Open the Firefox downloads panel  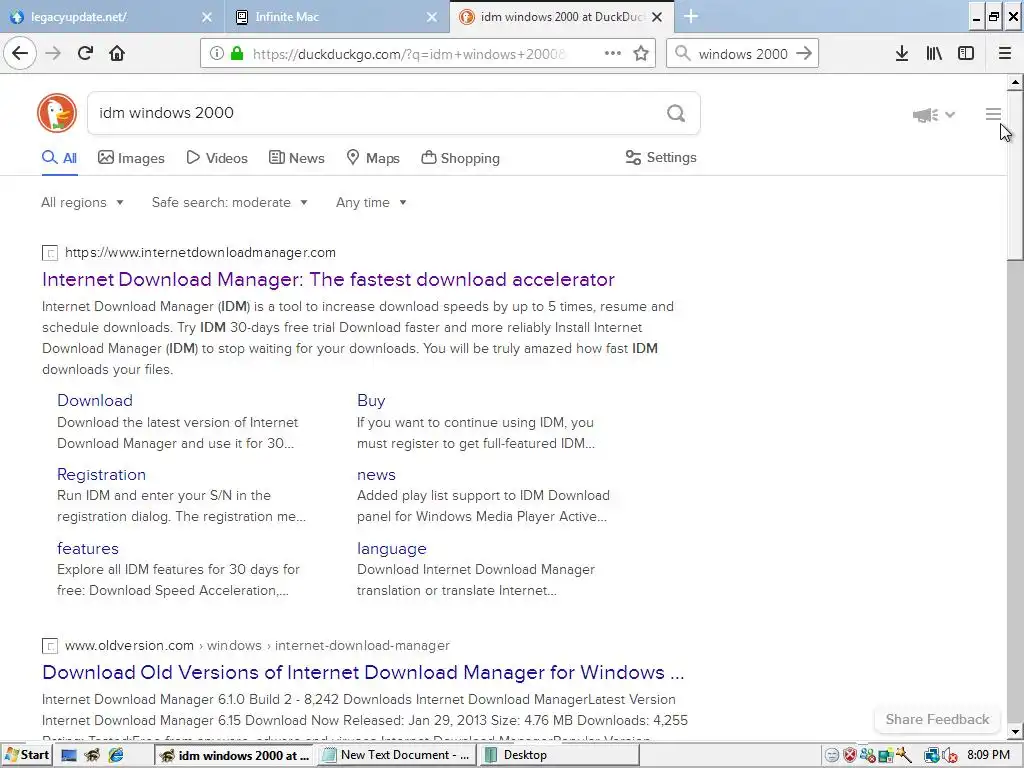click(902, 54)
